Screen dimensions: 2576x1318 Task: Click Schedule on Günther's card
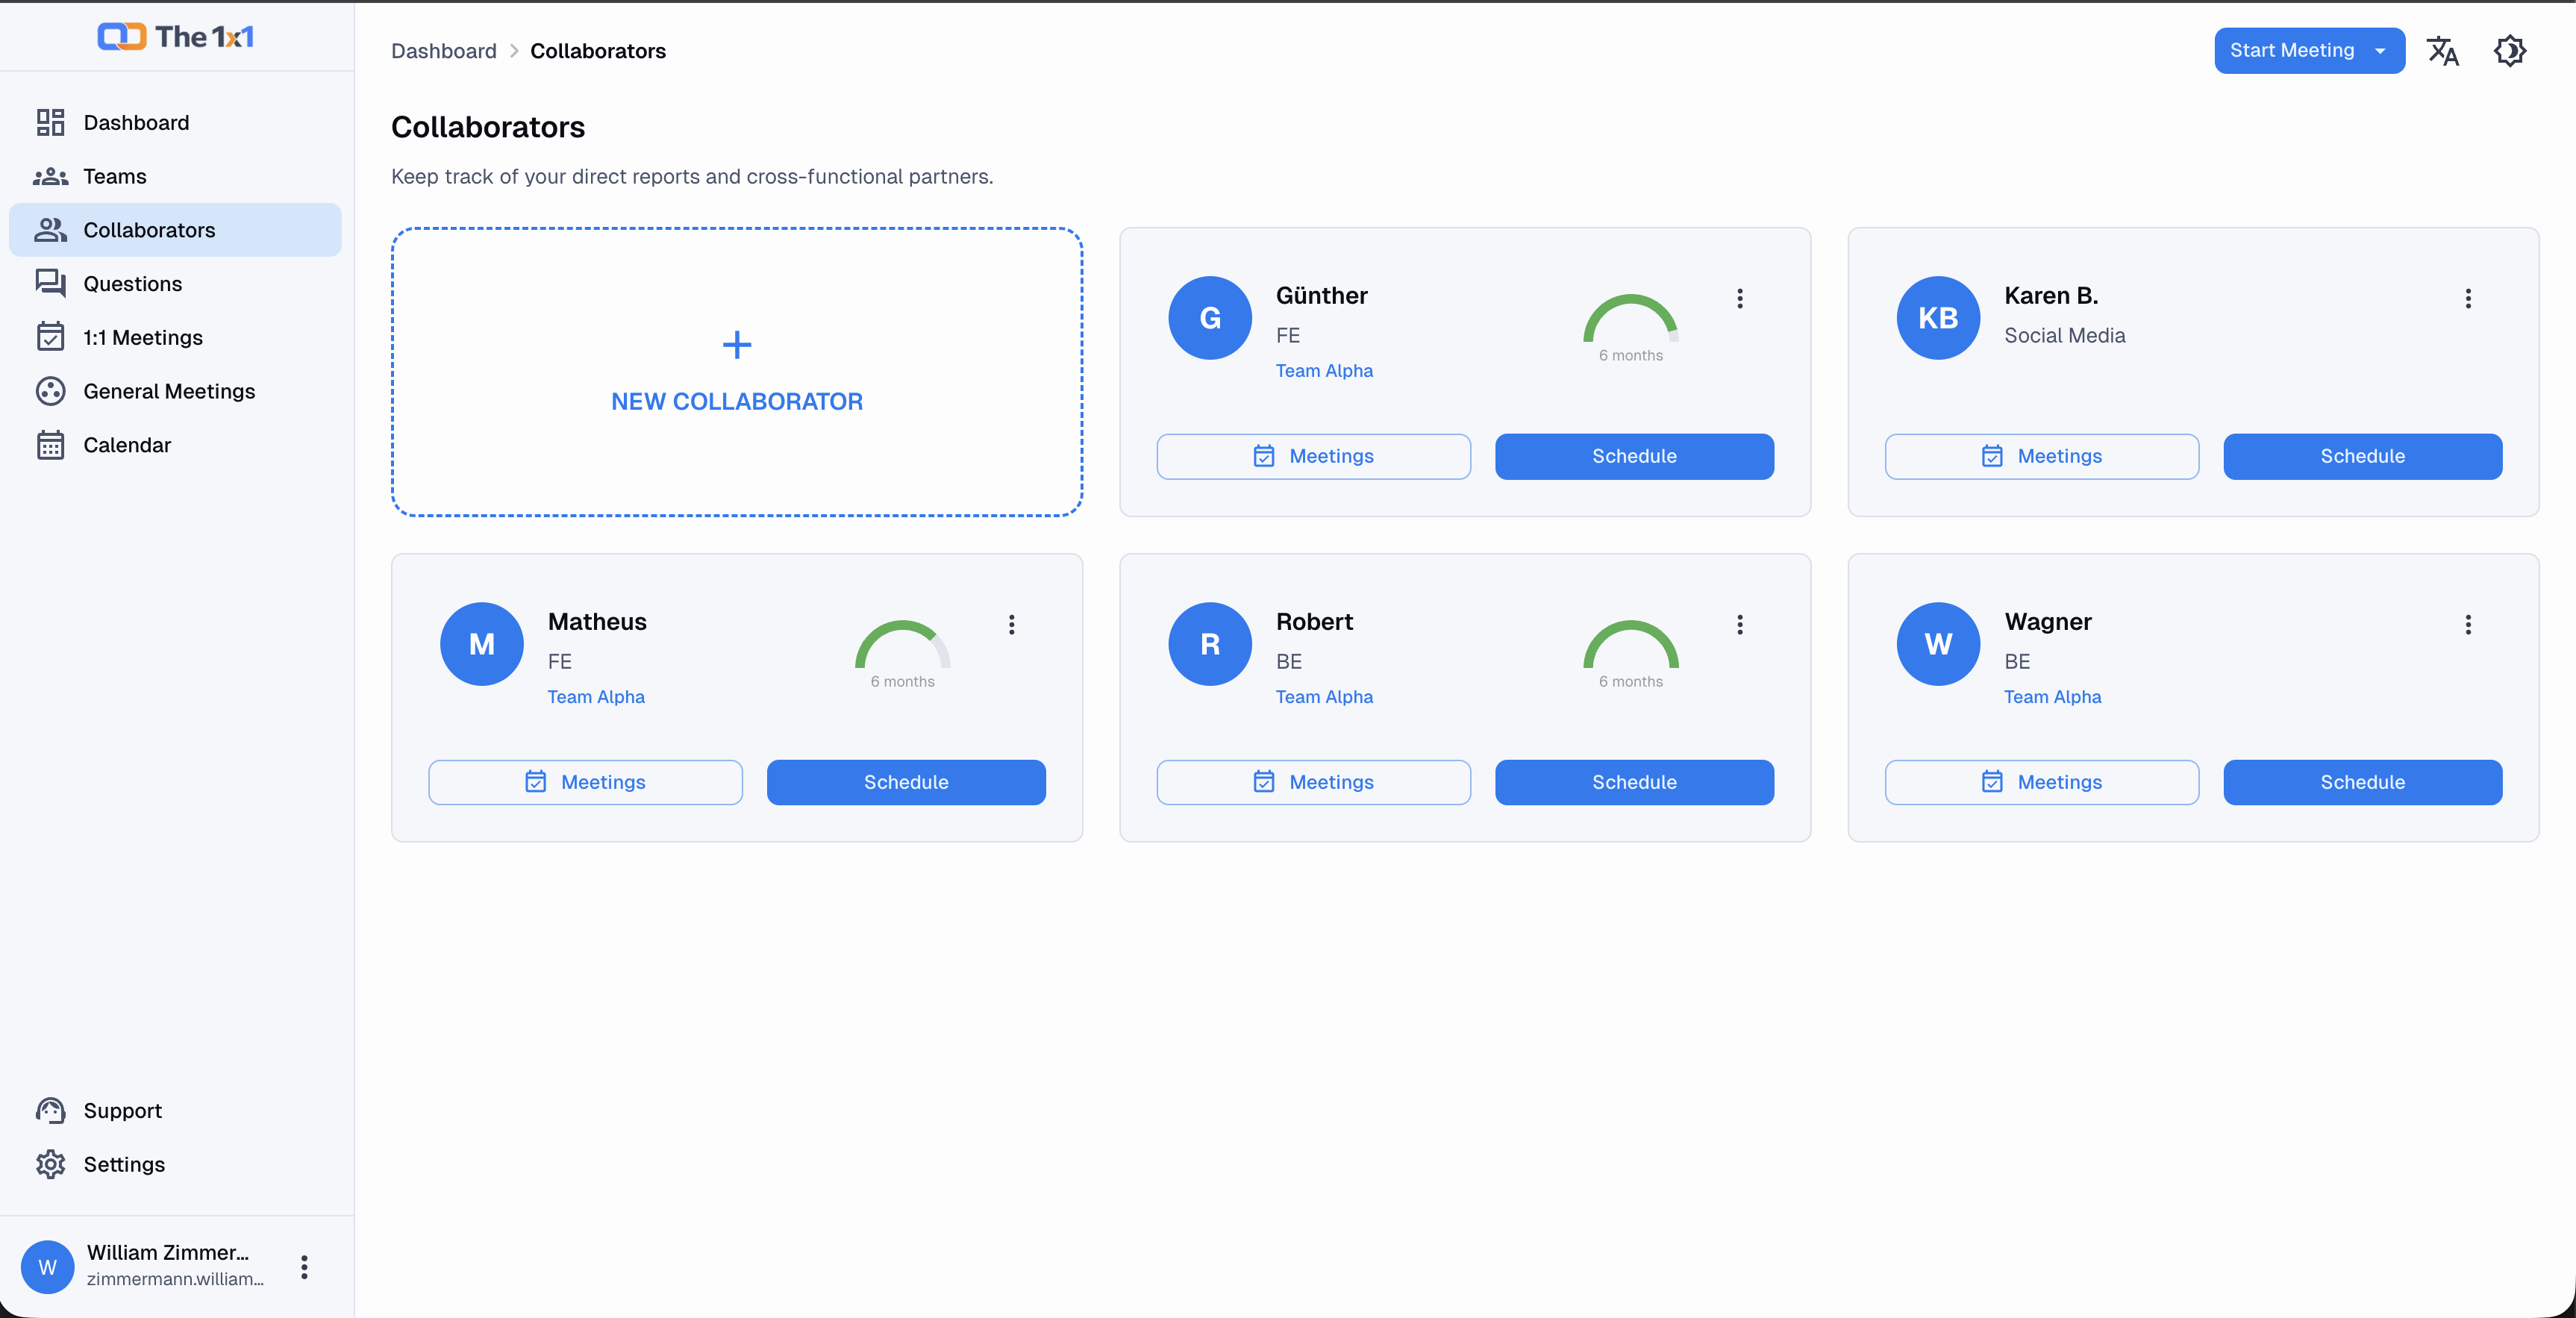click(x=1633, y=456)
